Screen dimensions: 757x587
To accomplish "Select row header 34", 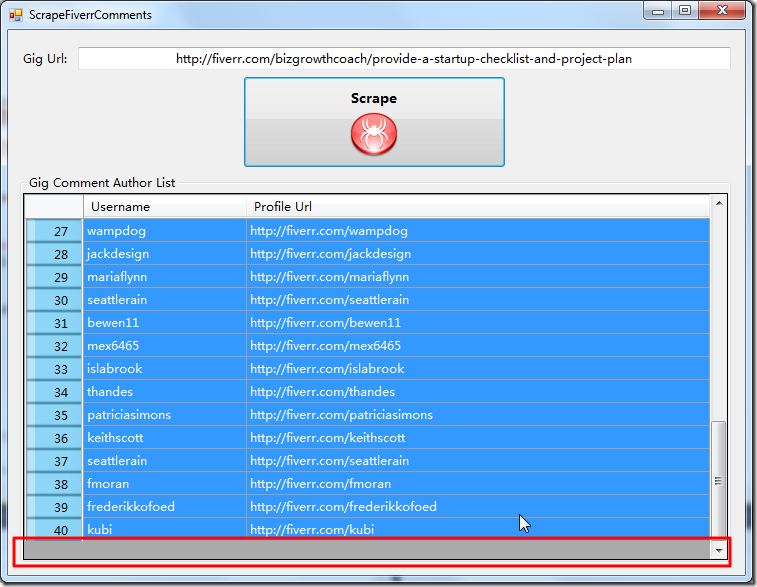I will (54, 392).
